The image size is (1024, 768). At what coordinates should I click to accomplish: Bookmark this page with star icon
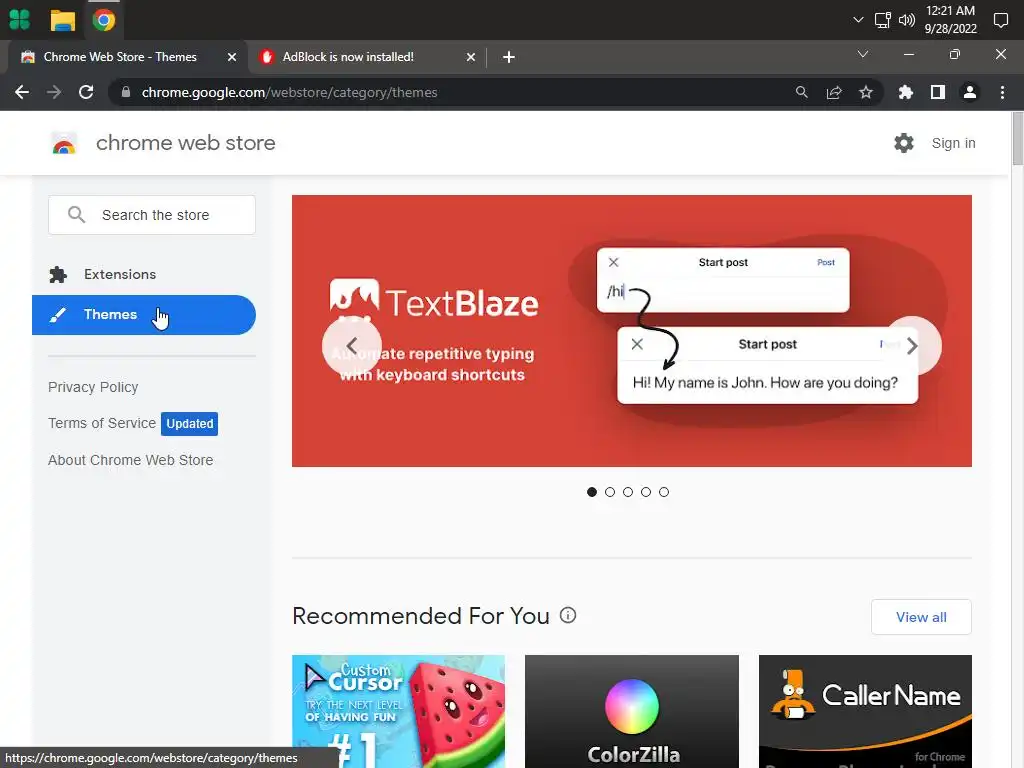866,92
